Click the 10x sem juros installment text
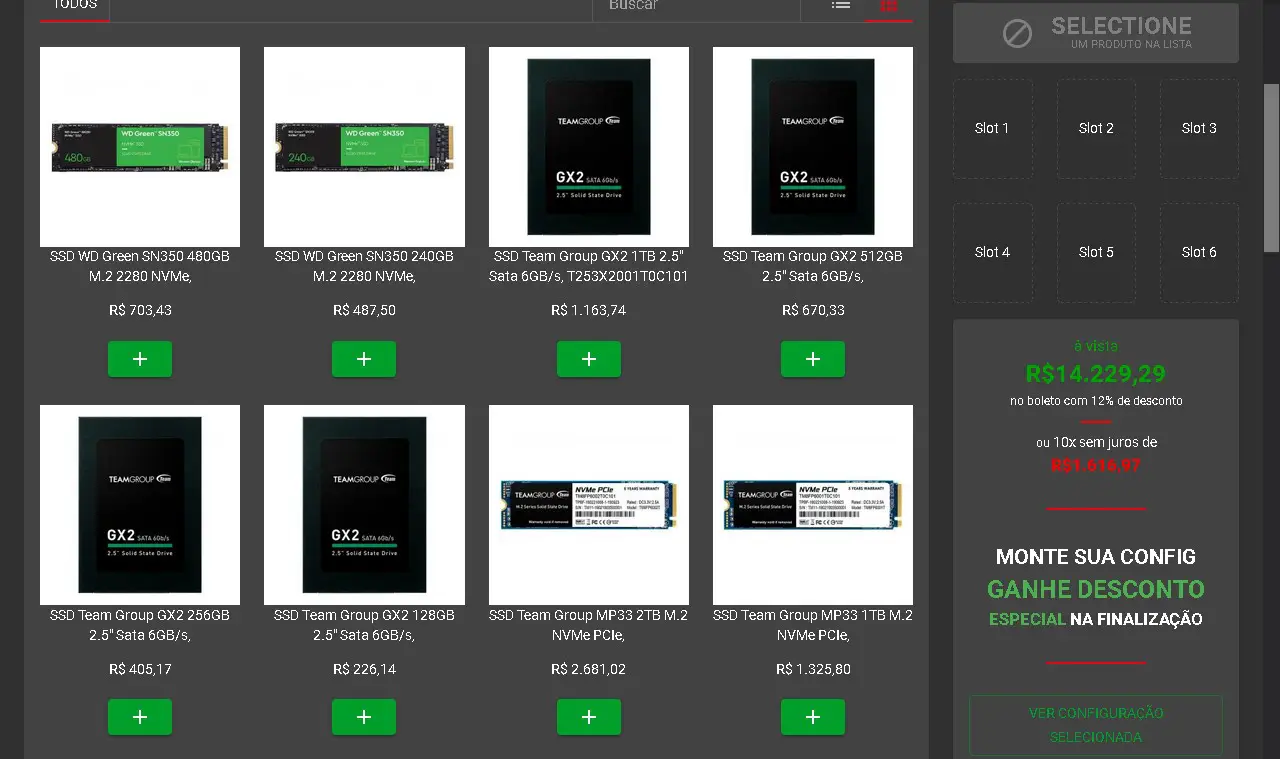 [x=1096, y=442]
